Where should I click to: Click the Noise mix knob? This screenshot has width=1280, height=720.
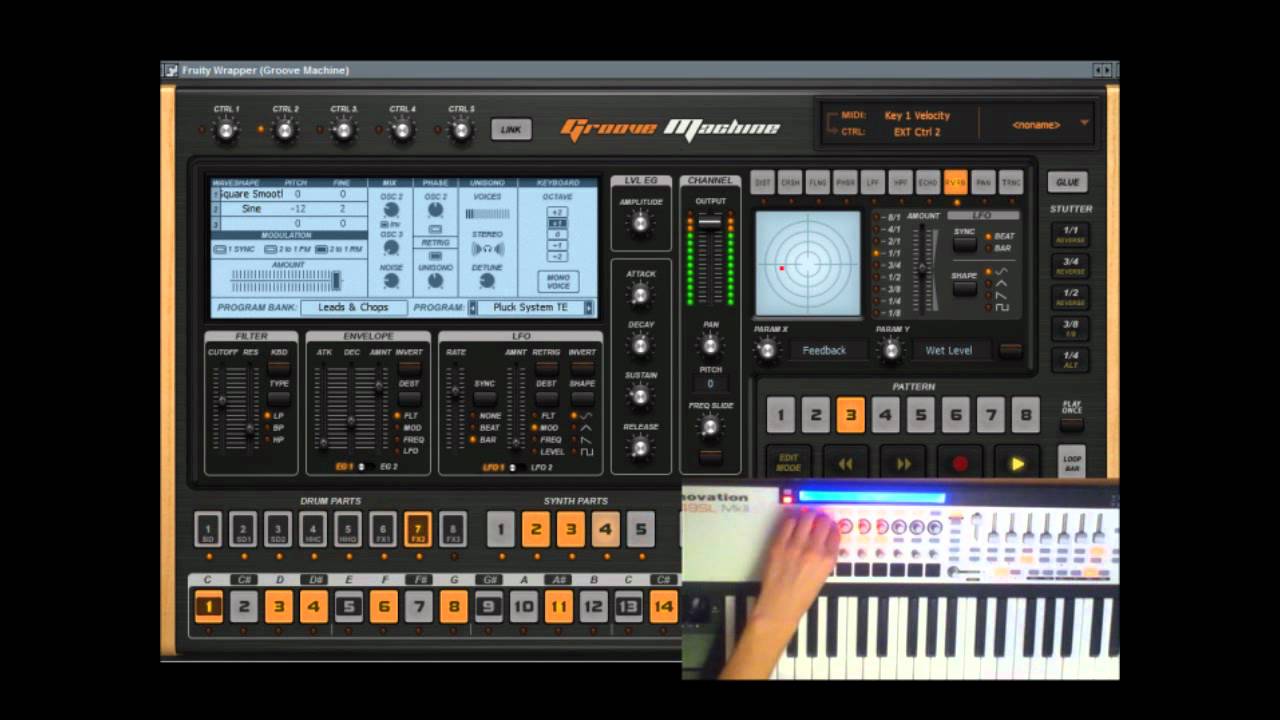coord(391,282)
